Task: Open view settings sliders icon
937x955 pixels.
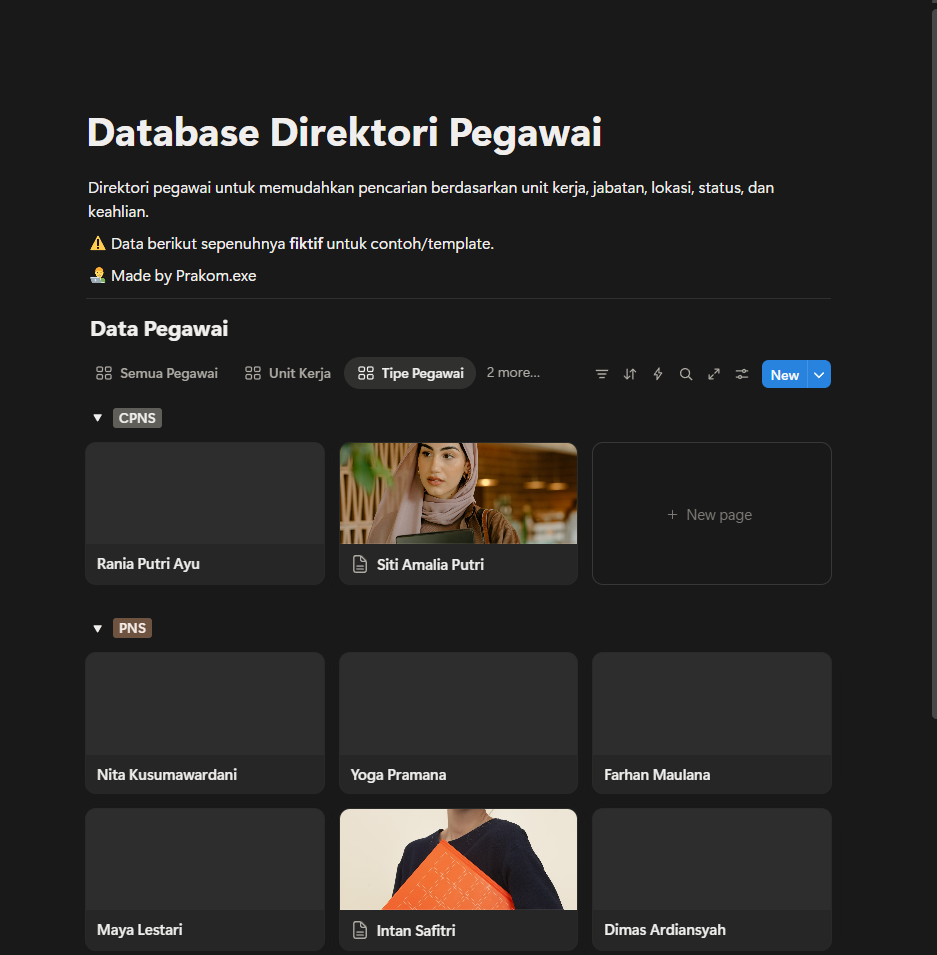Action: (x=742, y=374)
